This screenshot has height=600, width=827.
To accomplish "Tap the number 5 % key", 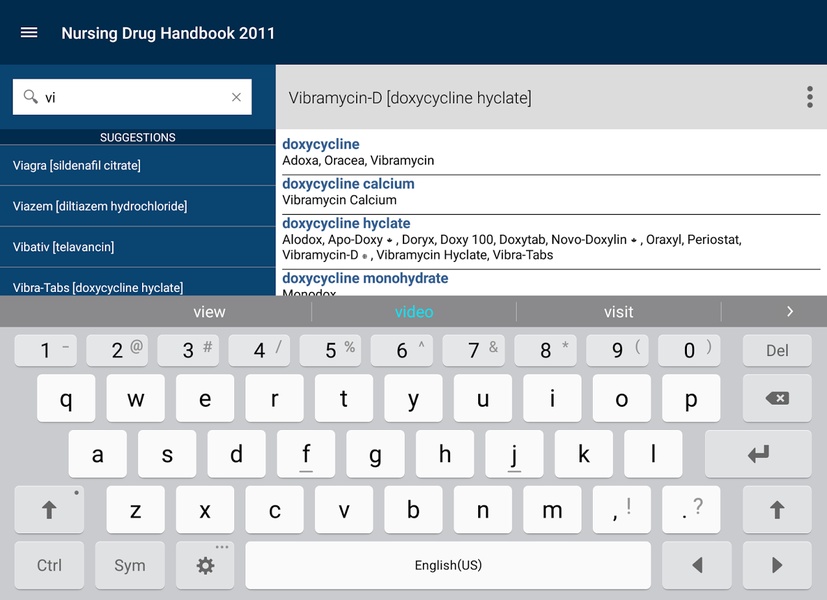I will click(x=331, y=350).
